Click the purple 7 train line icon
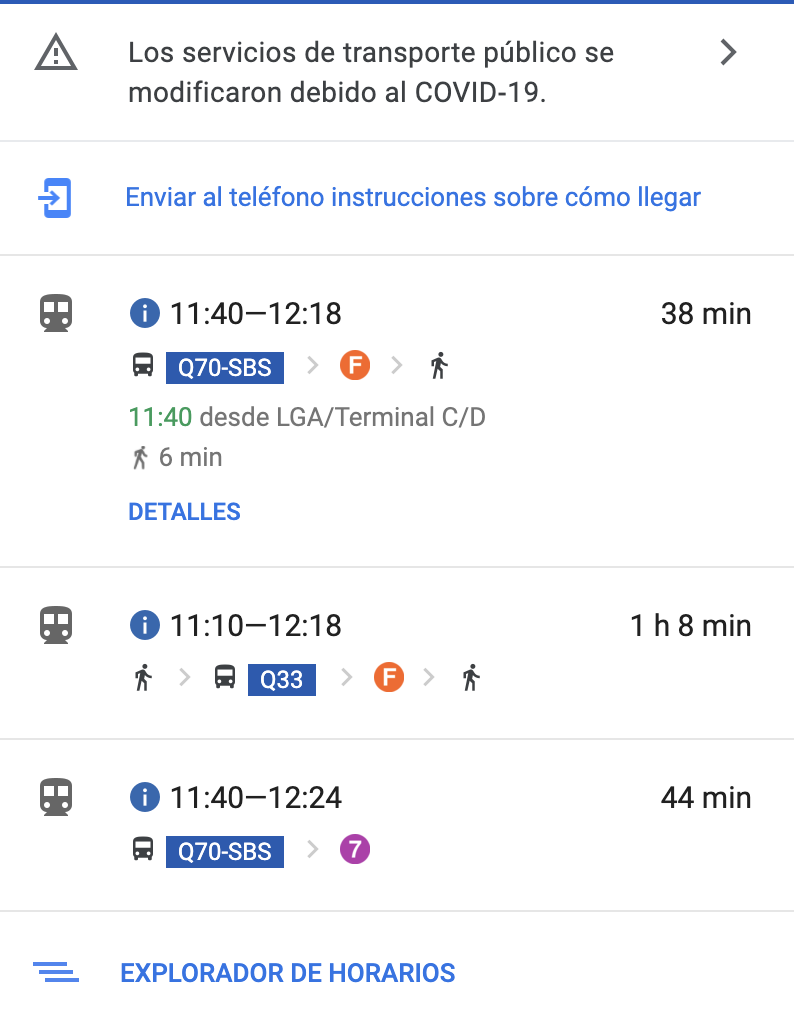Image resolution: width=794 pixels, height=1026 pixels. 355,849
